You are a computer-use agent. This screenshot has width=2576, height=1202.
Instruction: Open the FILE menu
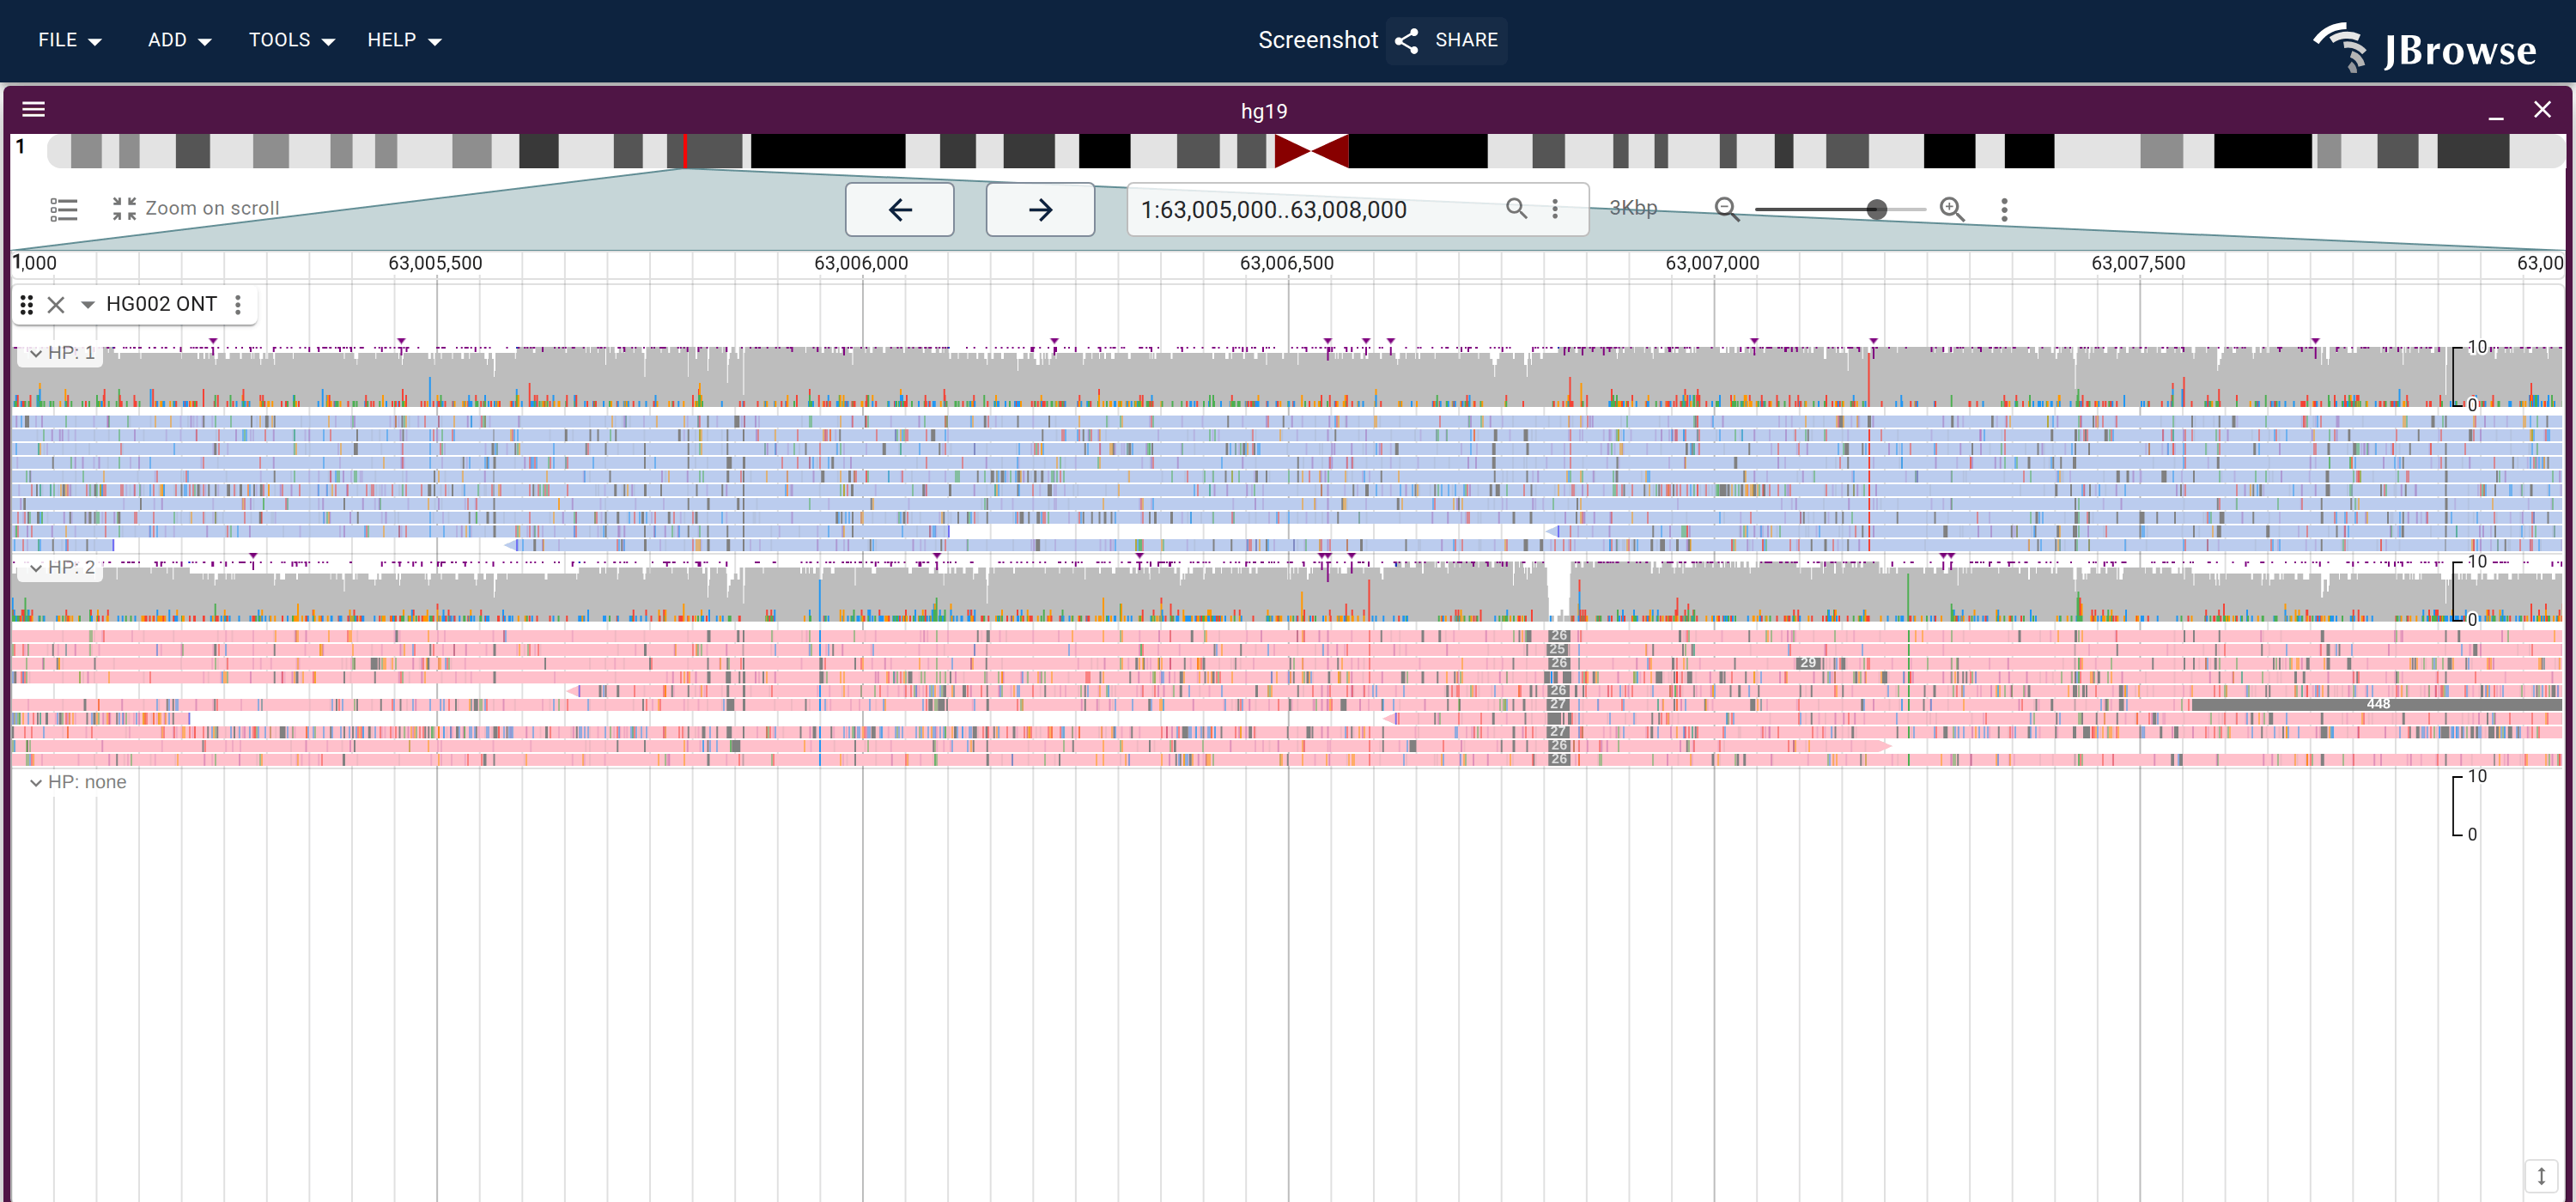coord(70,40)
